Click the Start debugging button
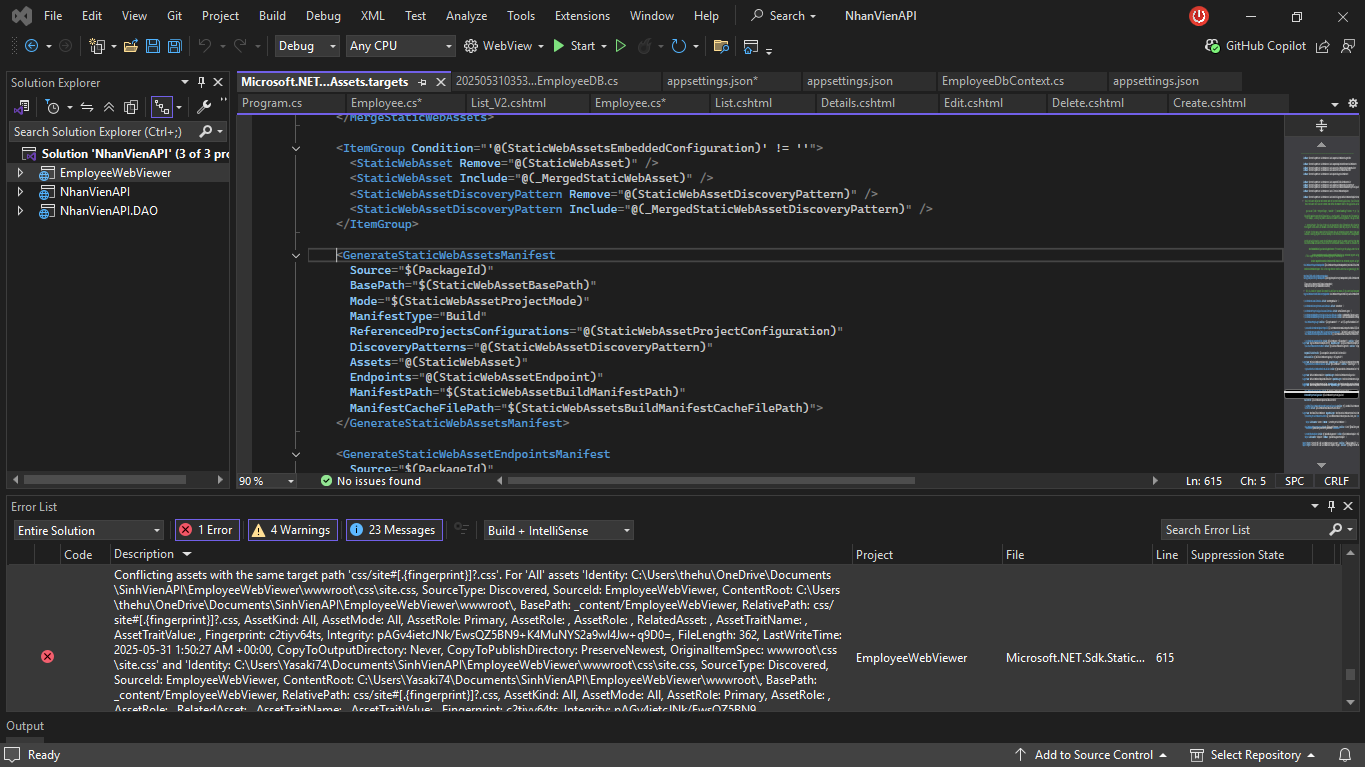This screenshot has height=767, width=1365. tap(574, 46)
